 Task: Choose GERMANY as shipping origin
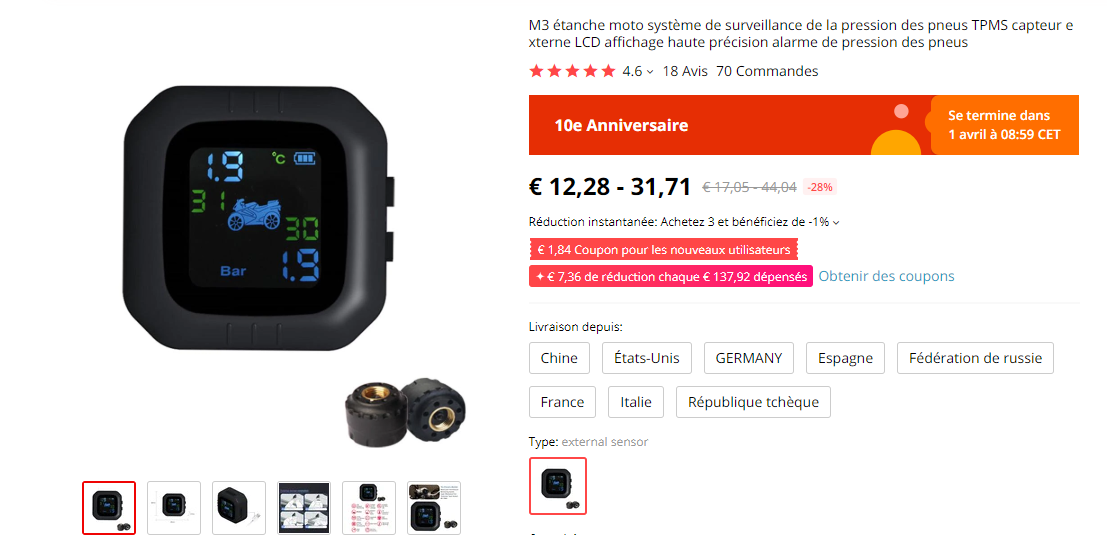(x=748, y=358)
